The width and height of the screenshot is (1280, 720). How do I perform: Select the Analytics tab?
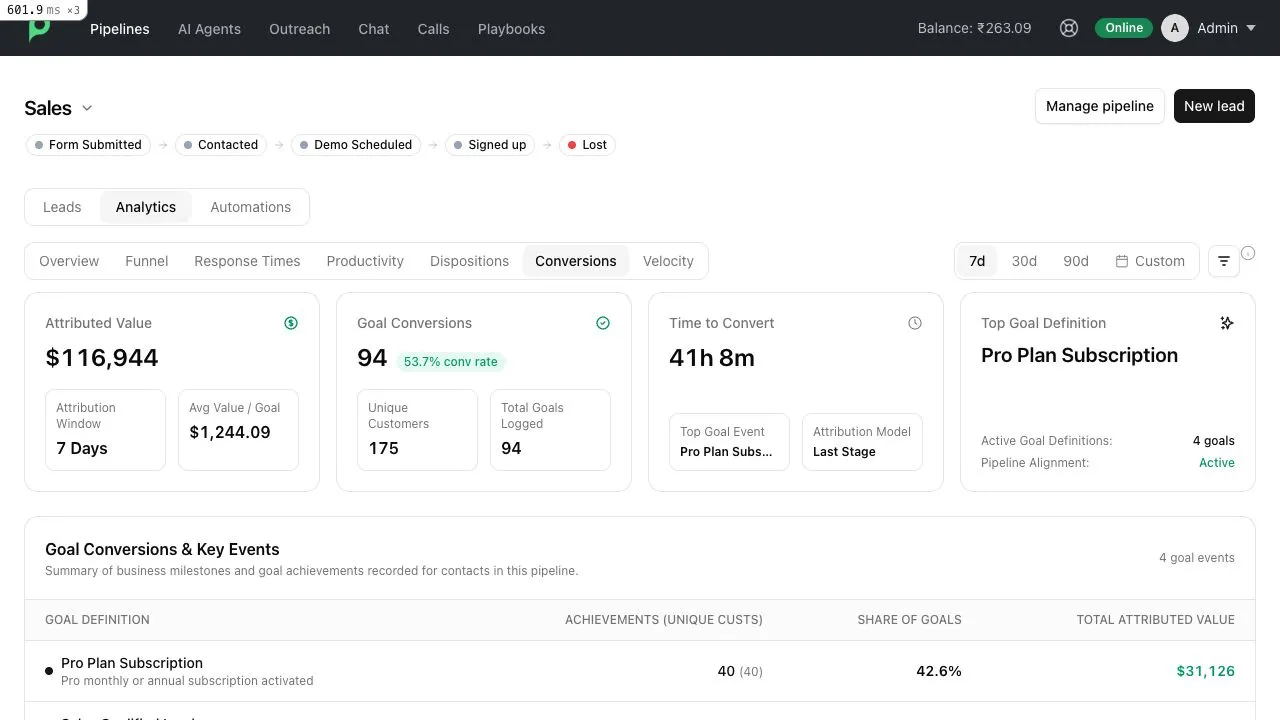[146, 207]
